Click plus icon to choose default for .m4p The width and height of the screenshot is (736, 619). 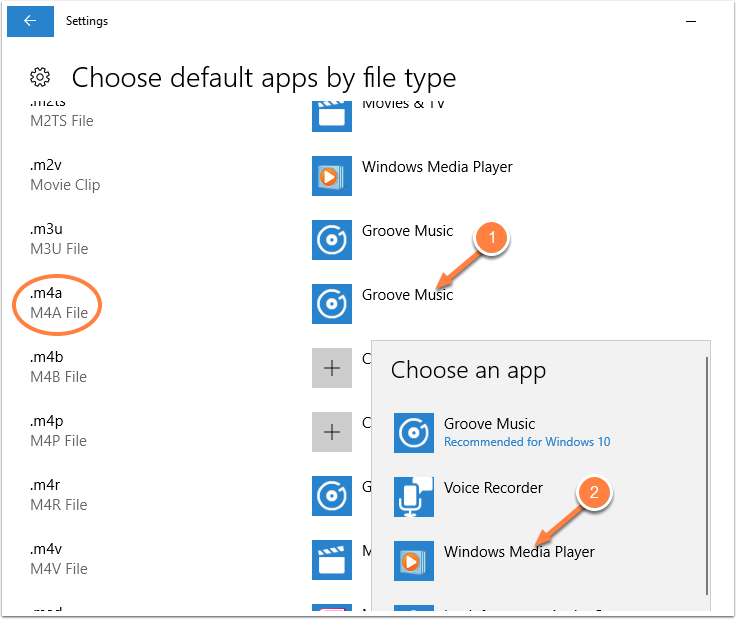pyautogui.click(x=332, y=432)
